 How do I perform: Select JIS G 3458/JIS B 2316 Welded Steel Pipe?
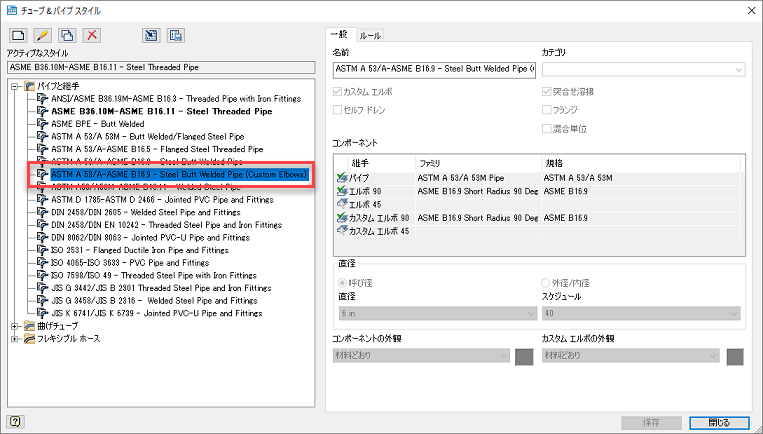click(x=154, y=301)
